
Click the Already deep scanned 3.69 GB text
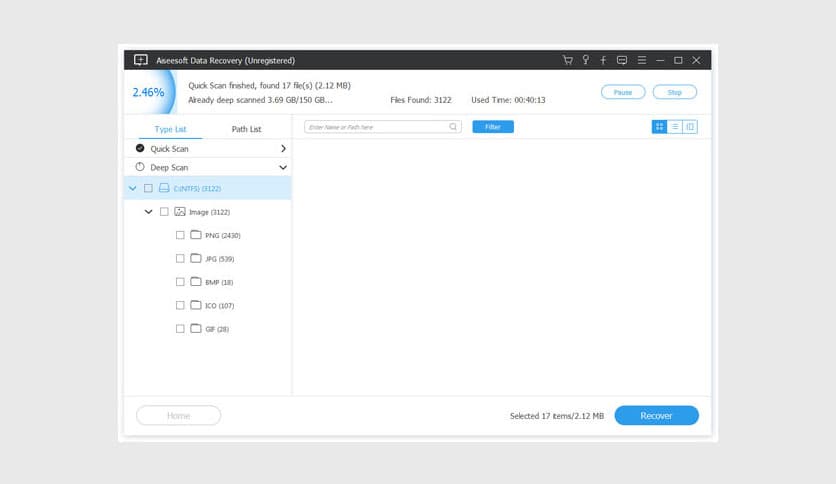[x=260, y=100]
